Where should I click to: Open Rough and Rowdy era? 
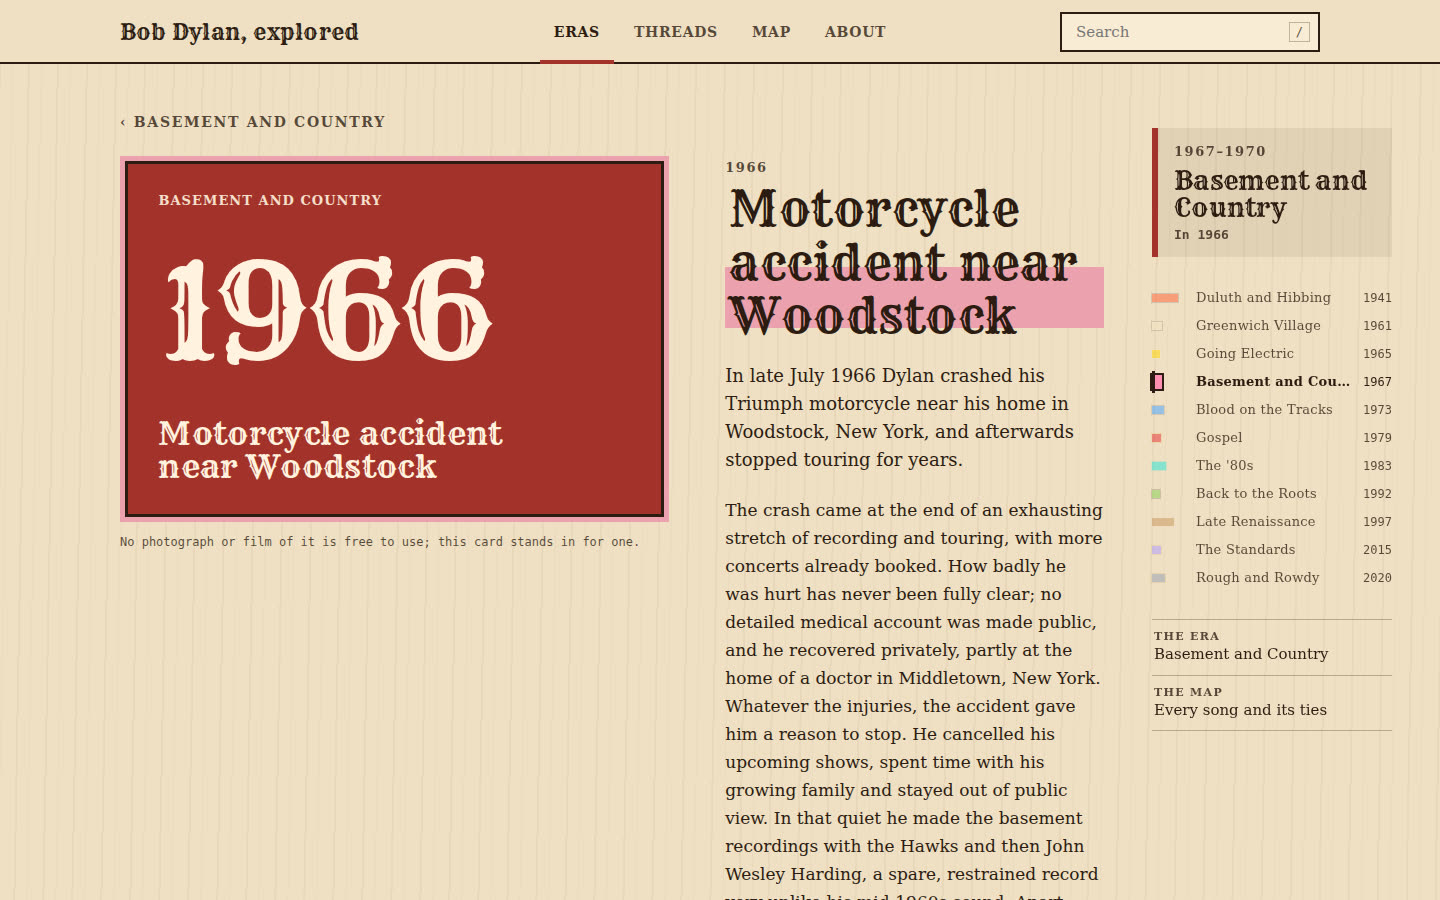point(1272,578)
